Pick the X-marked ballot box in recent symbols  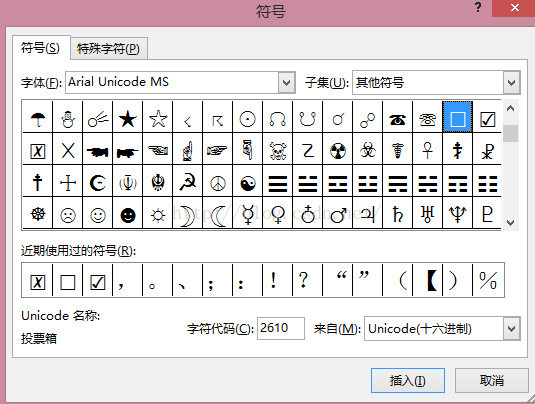tap(38, 282)
